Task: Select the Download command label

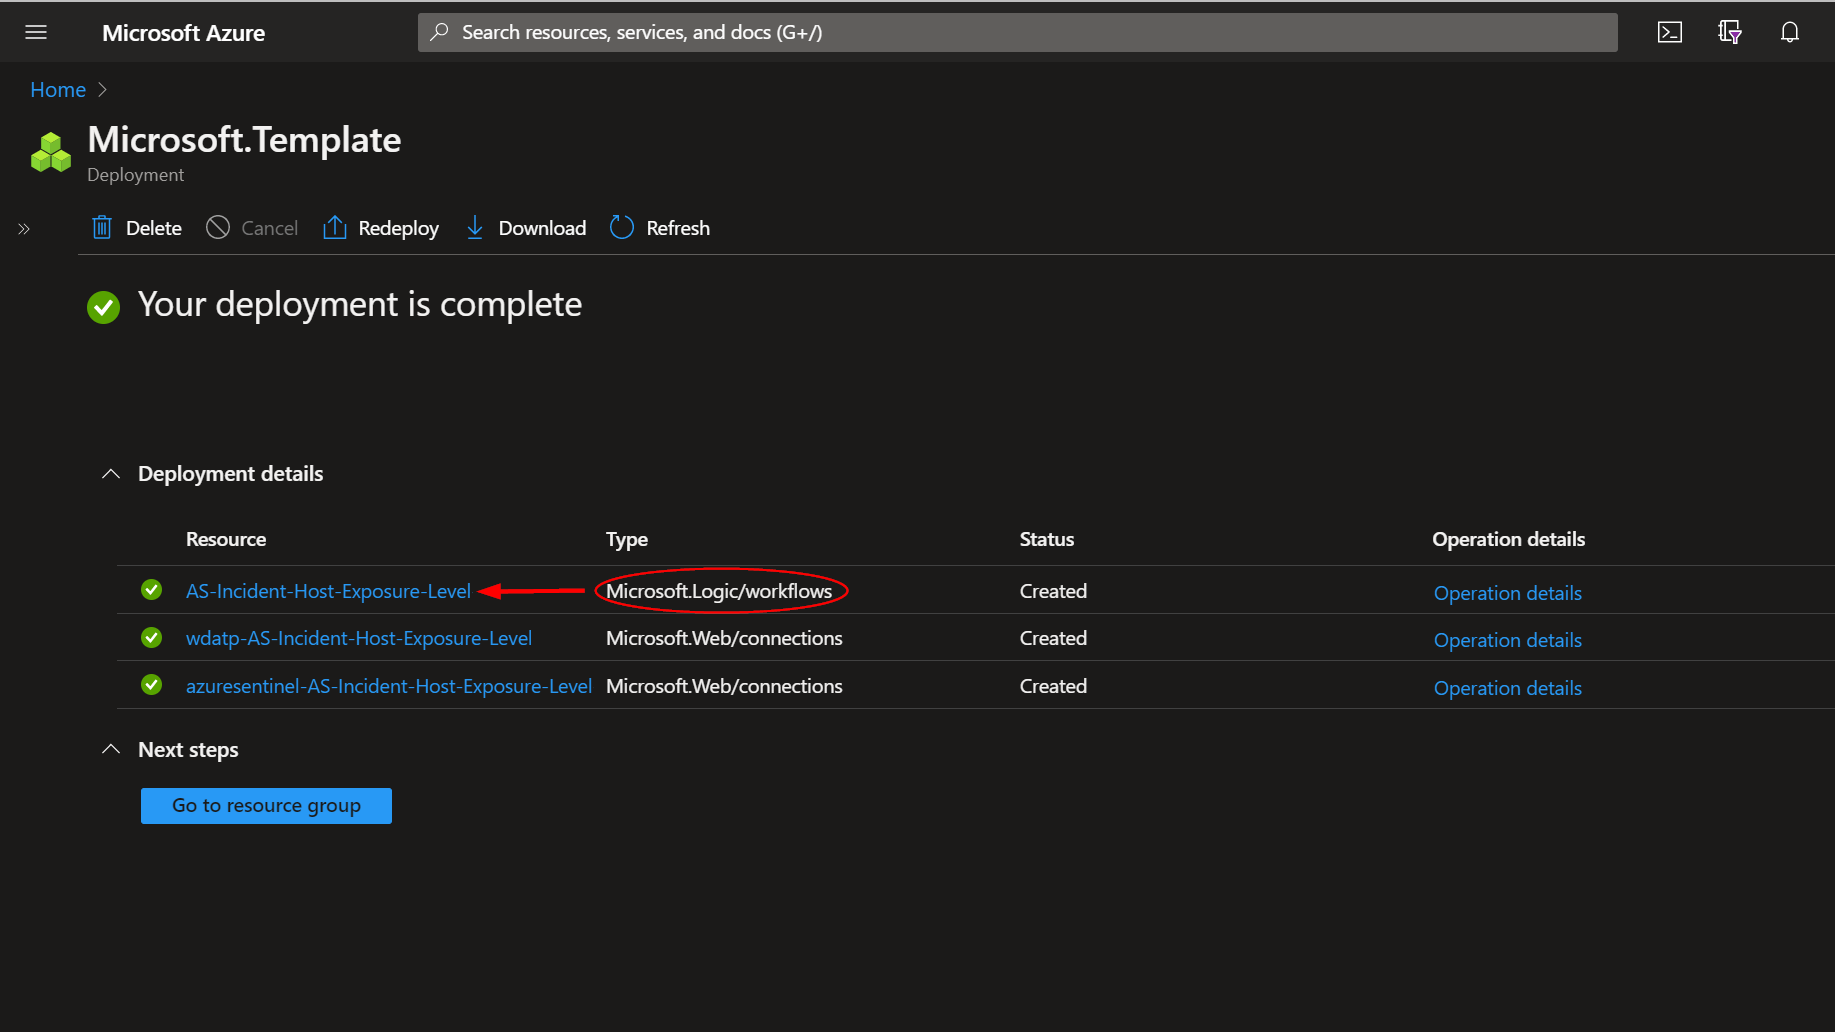Action: (x=542, y=228)
